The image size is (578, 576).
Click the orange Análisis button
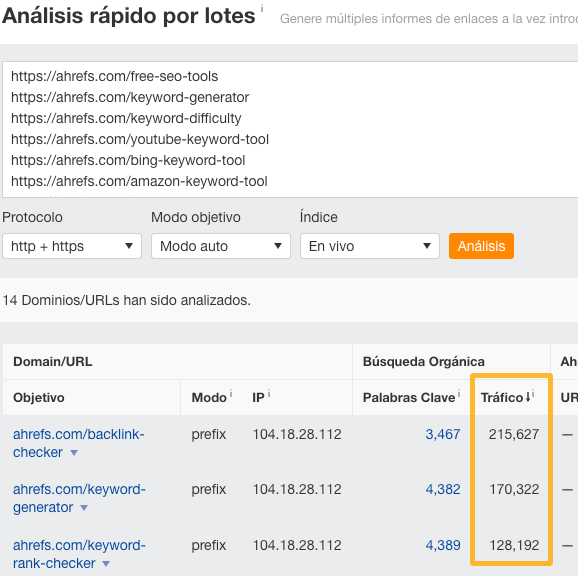coord(481,246)
